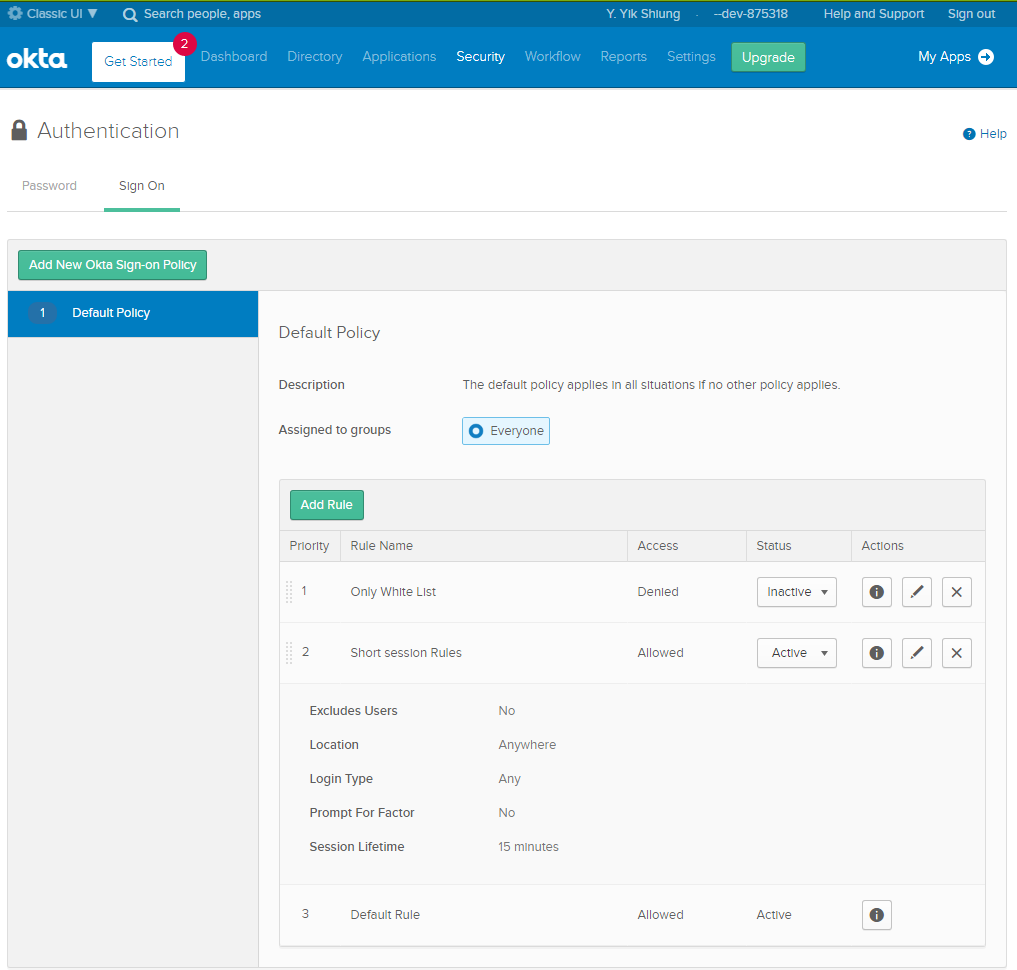Click drag handle of Short session Rules row
Image resolution: width=1017 pixels, height=970 pixels.
click(x=289, y=653)
